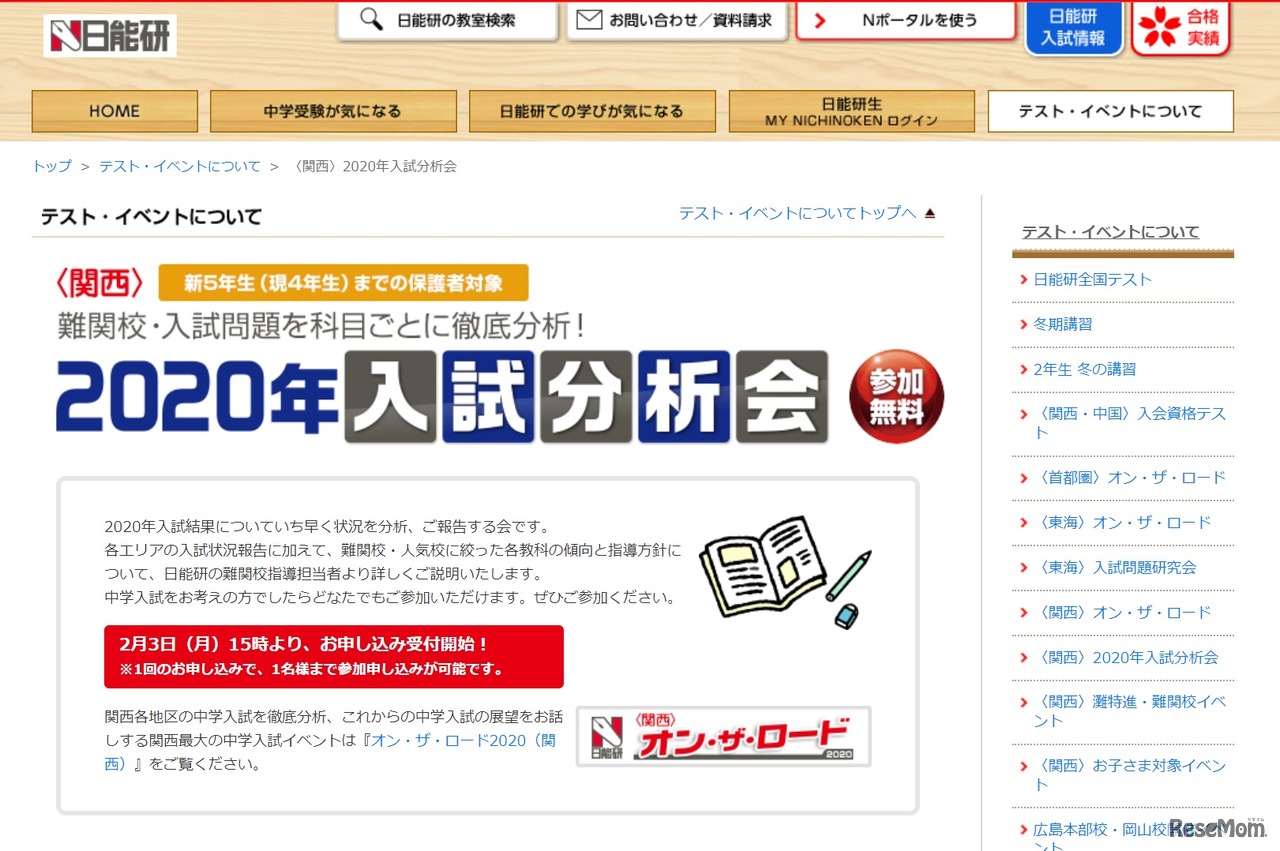Click the red application start notice banner
Screen dimensions: 1280x851
point(333,656)
